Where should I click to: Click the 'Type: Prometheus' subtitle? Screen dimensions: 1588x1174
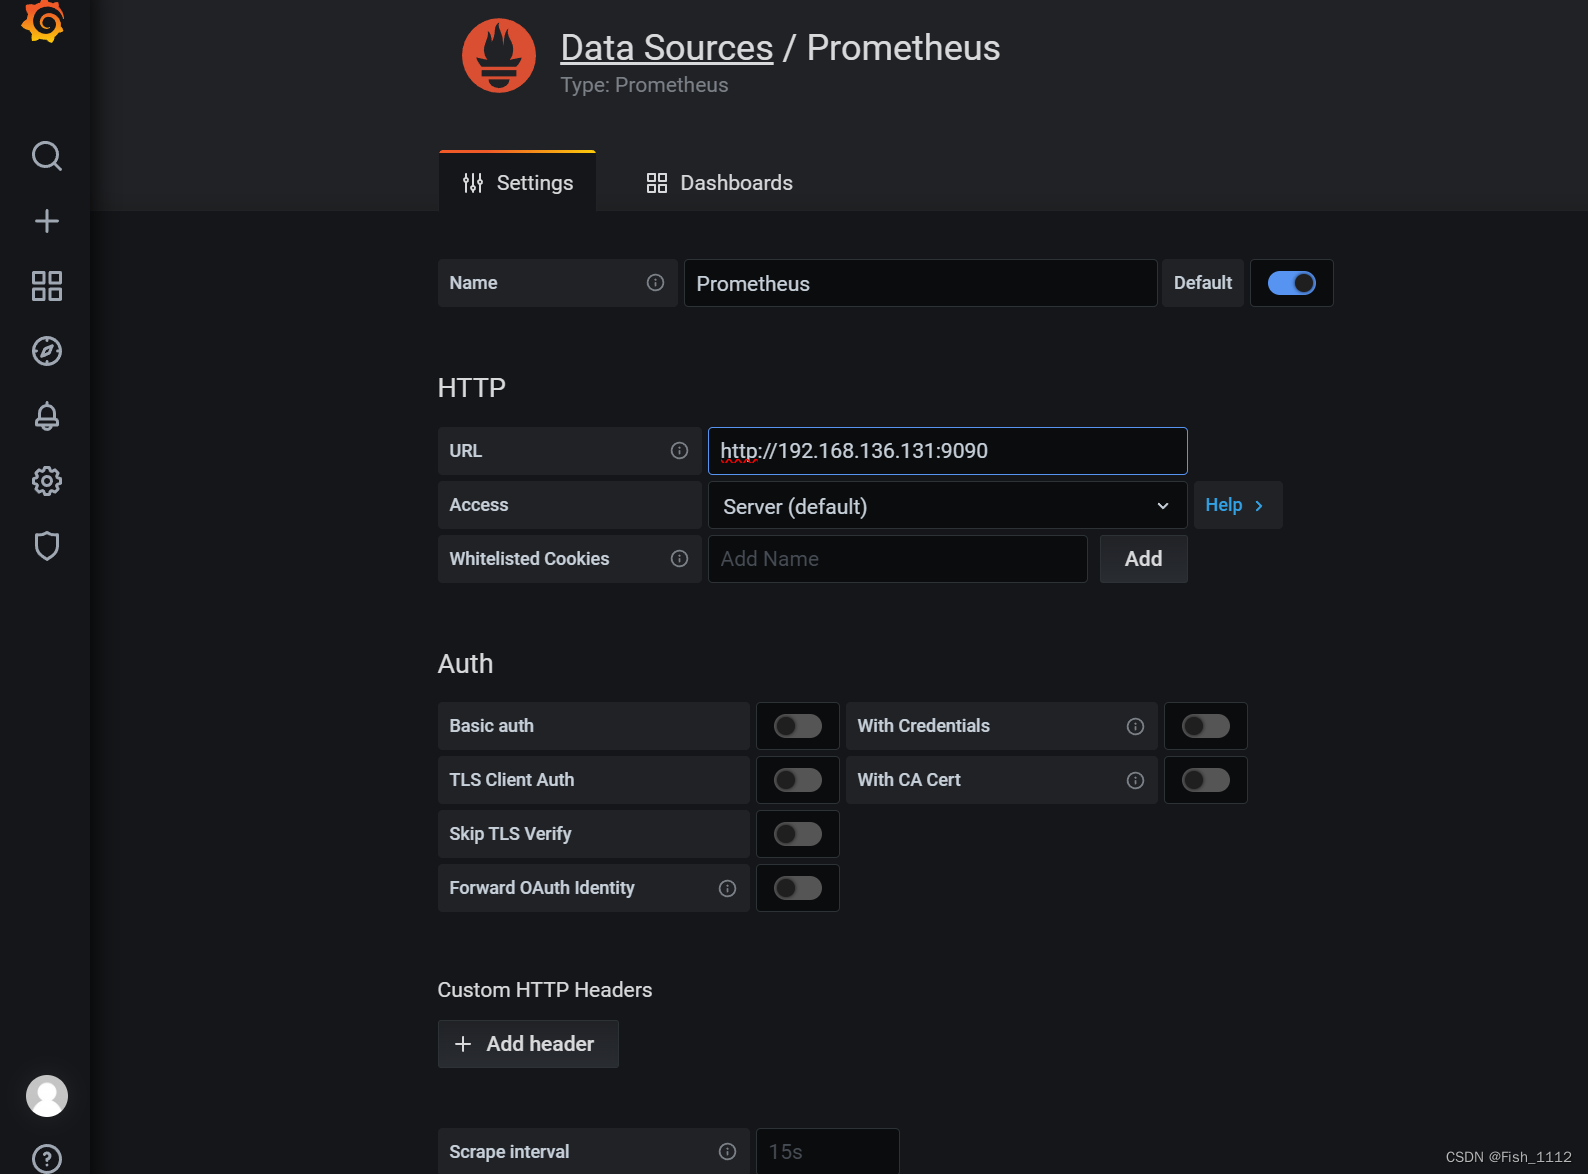pyautogui.click(x=644, y=85)
